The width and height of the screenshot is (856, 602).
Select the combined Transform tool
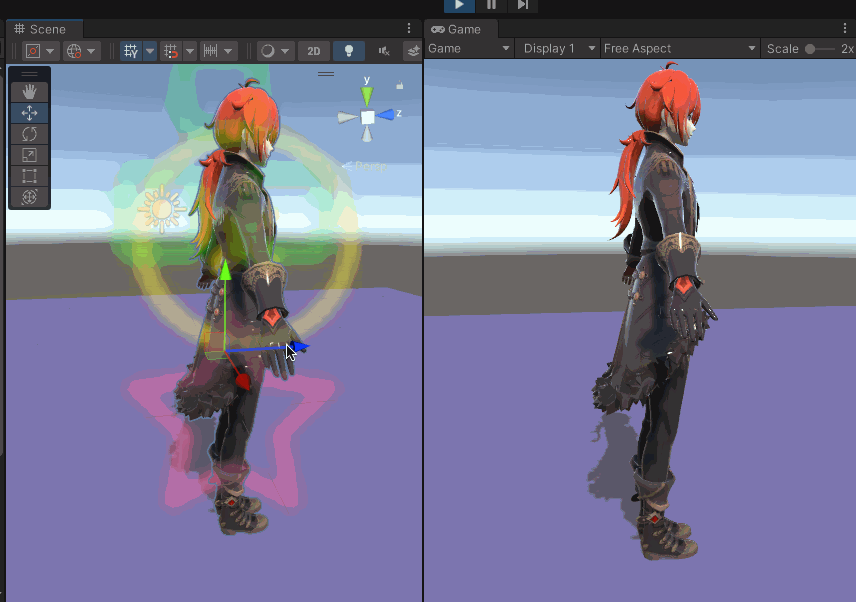[x=29, y=197]
